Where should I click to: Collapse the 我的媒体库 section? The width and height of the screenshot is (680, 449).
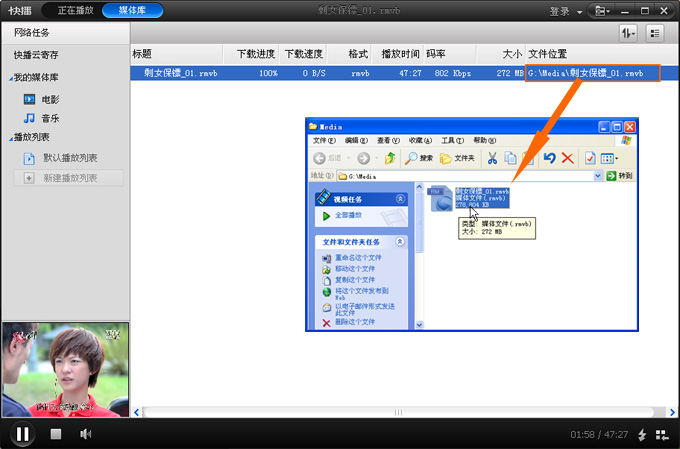pyautogui.click(x=10, y=78)
